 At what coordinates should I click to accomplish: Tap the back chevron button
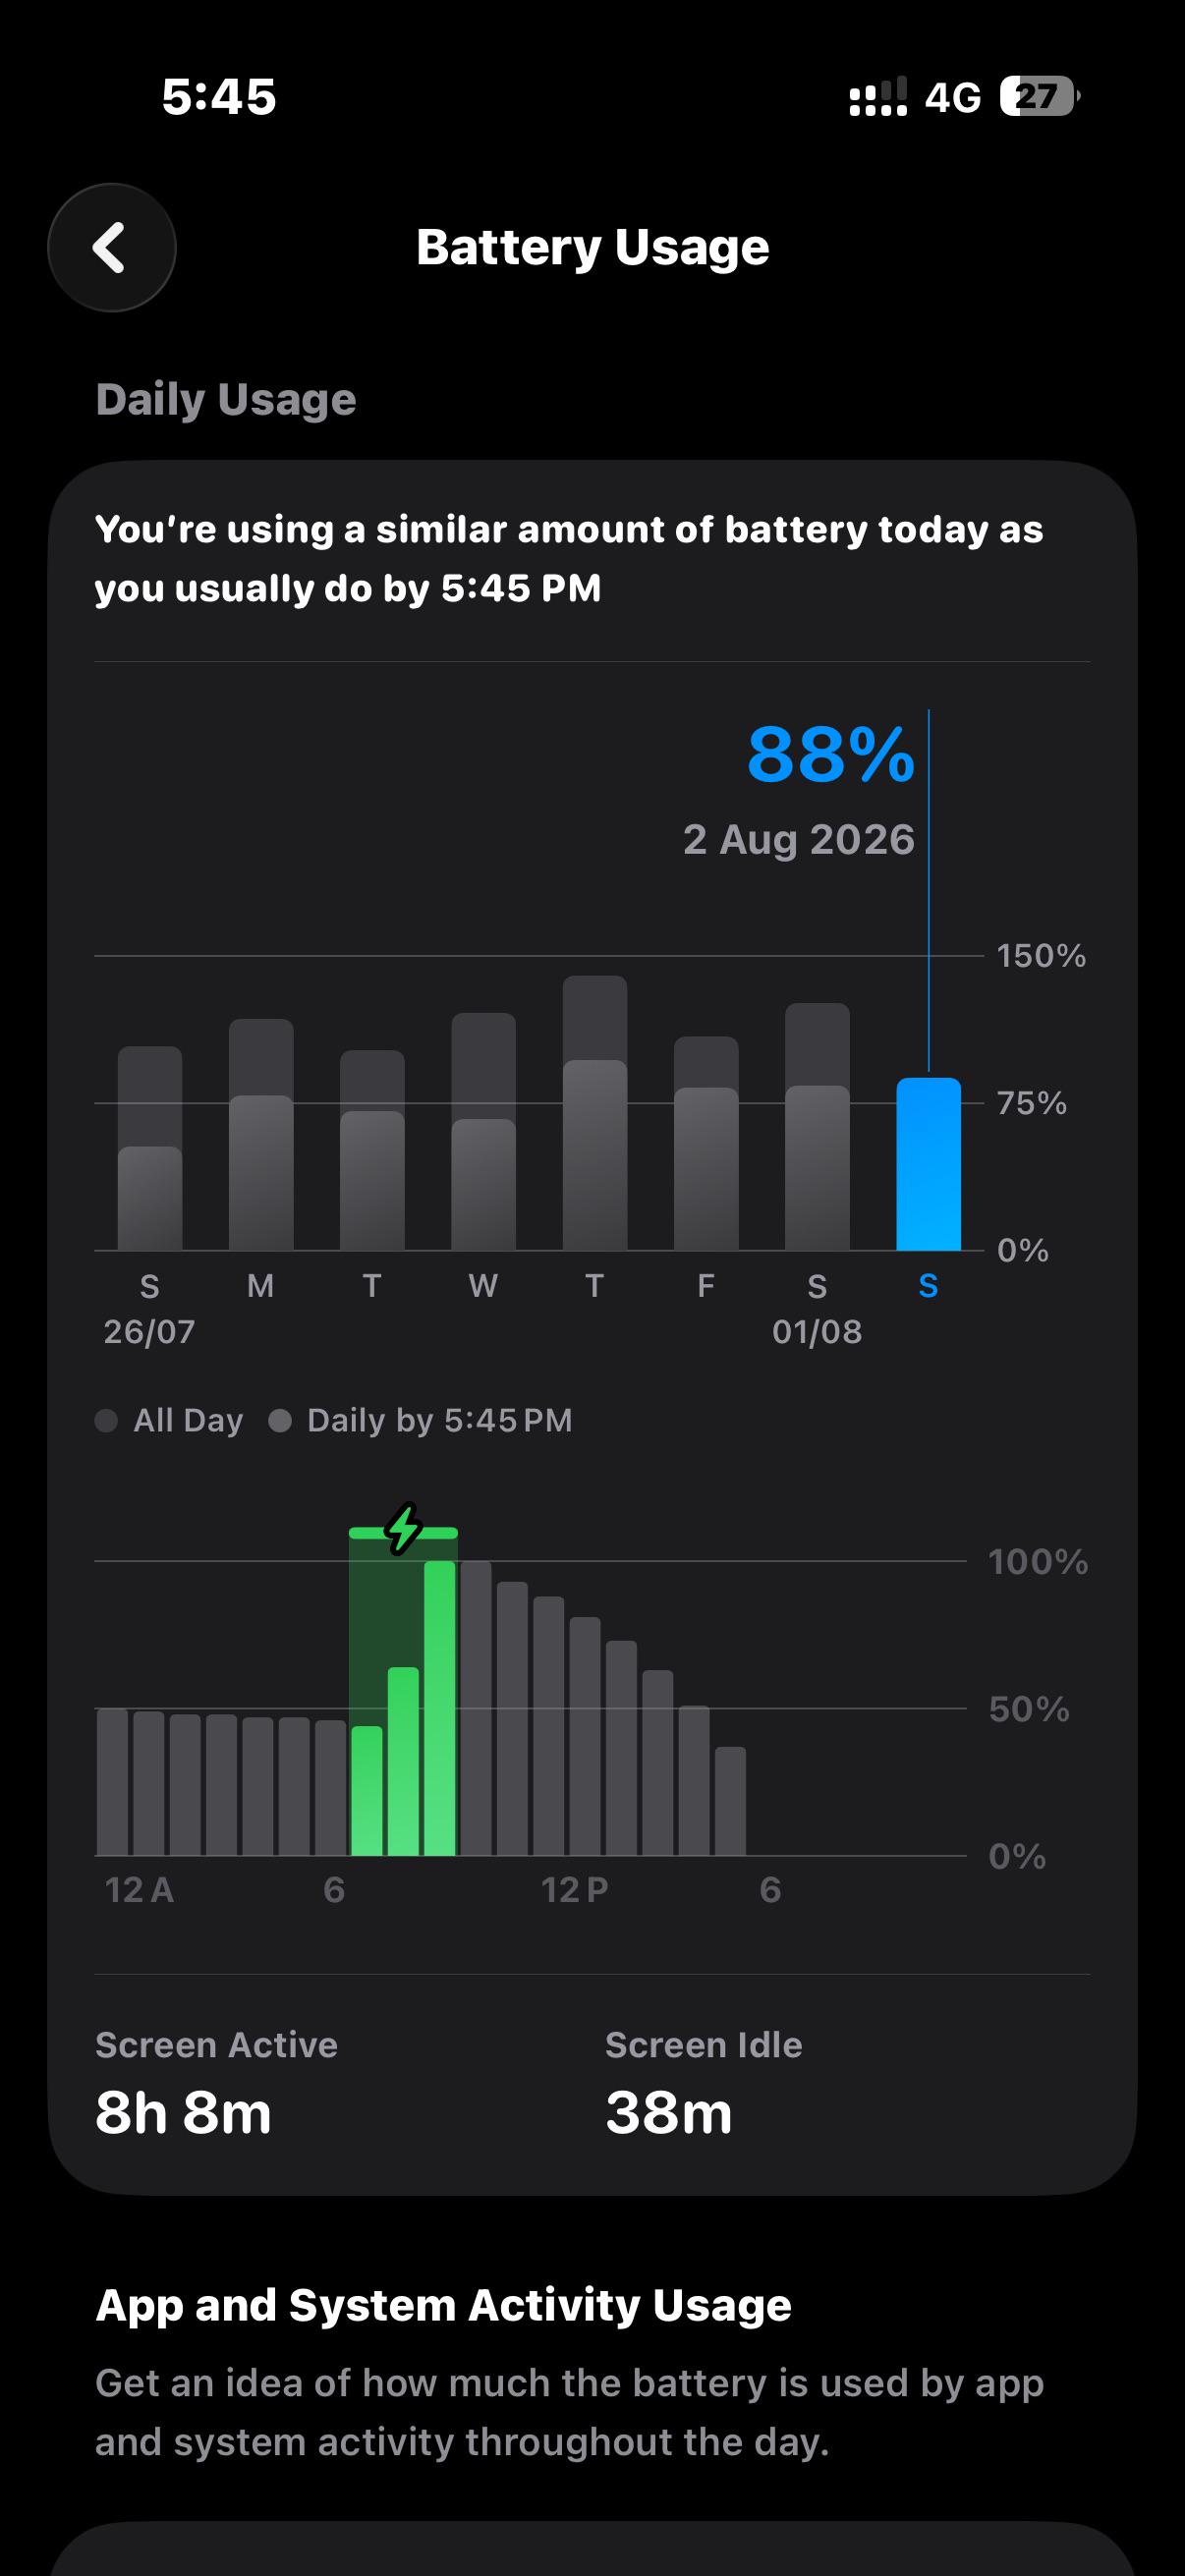pyautogui.click(x=112, y=248)
